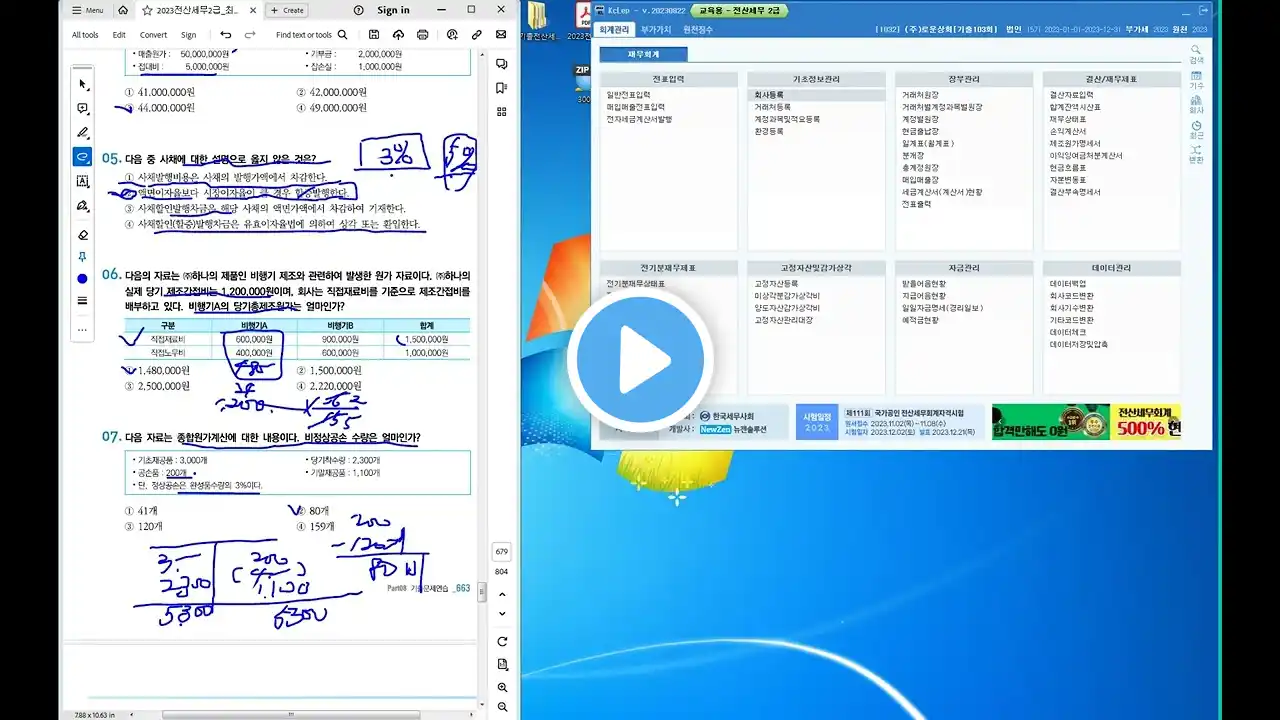Viewport: 1280px width, 720px height.
Task: Open Acrobat help question-mark icon
Action: tap(358, 10)
